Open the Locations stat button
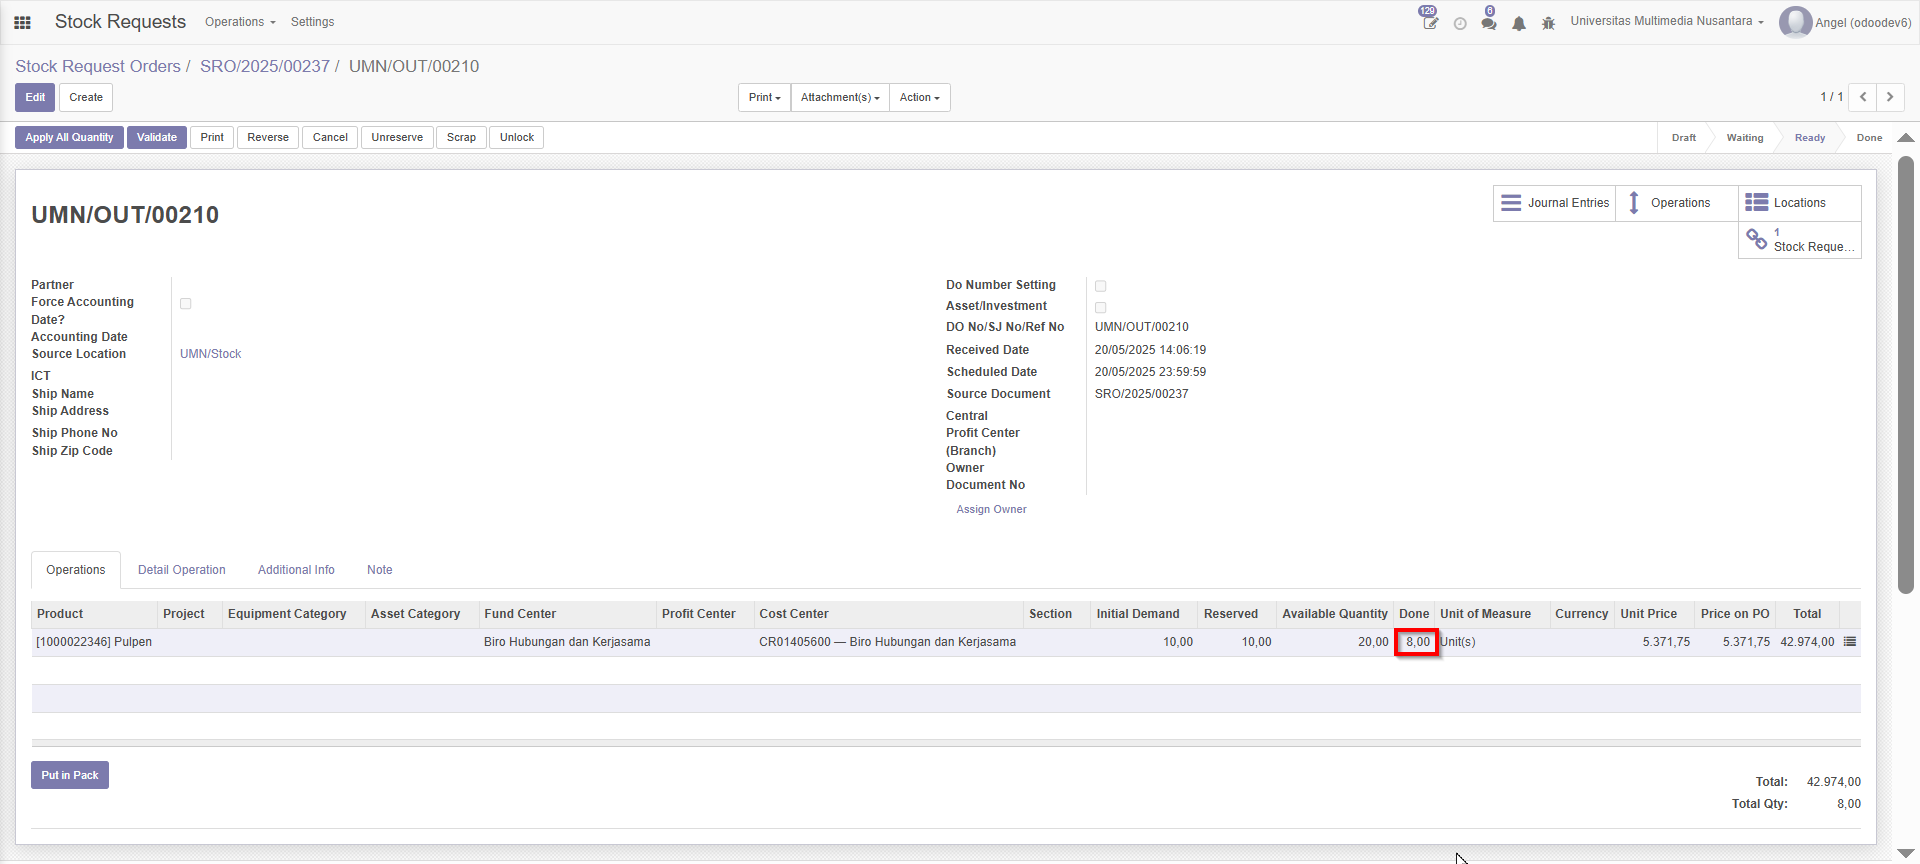Viewport: 1920px width, 864px height. pos(1800,203)
